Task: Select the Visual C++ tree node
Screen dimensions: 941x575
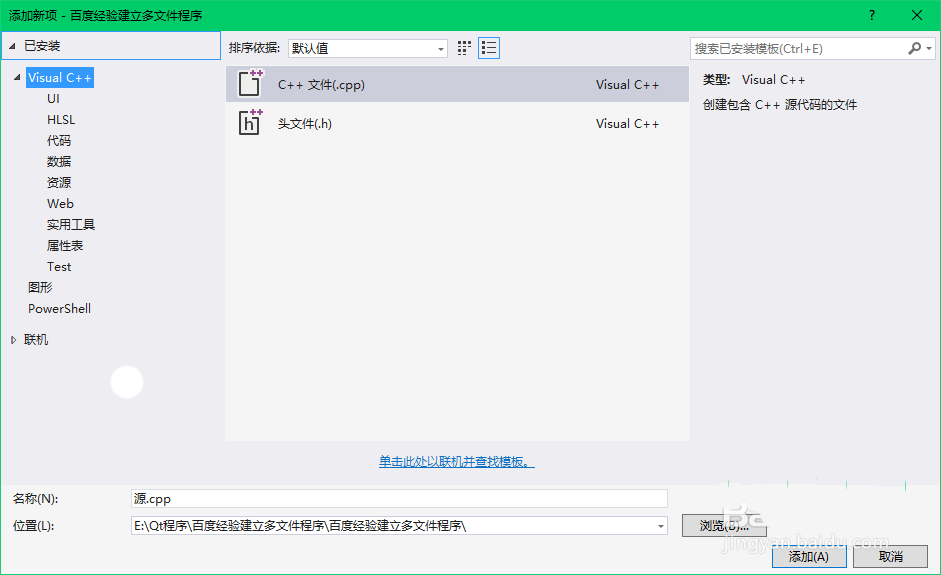Action: click(59, 78)
